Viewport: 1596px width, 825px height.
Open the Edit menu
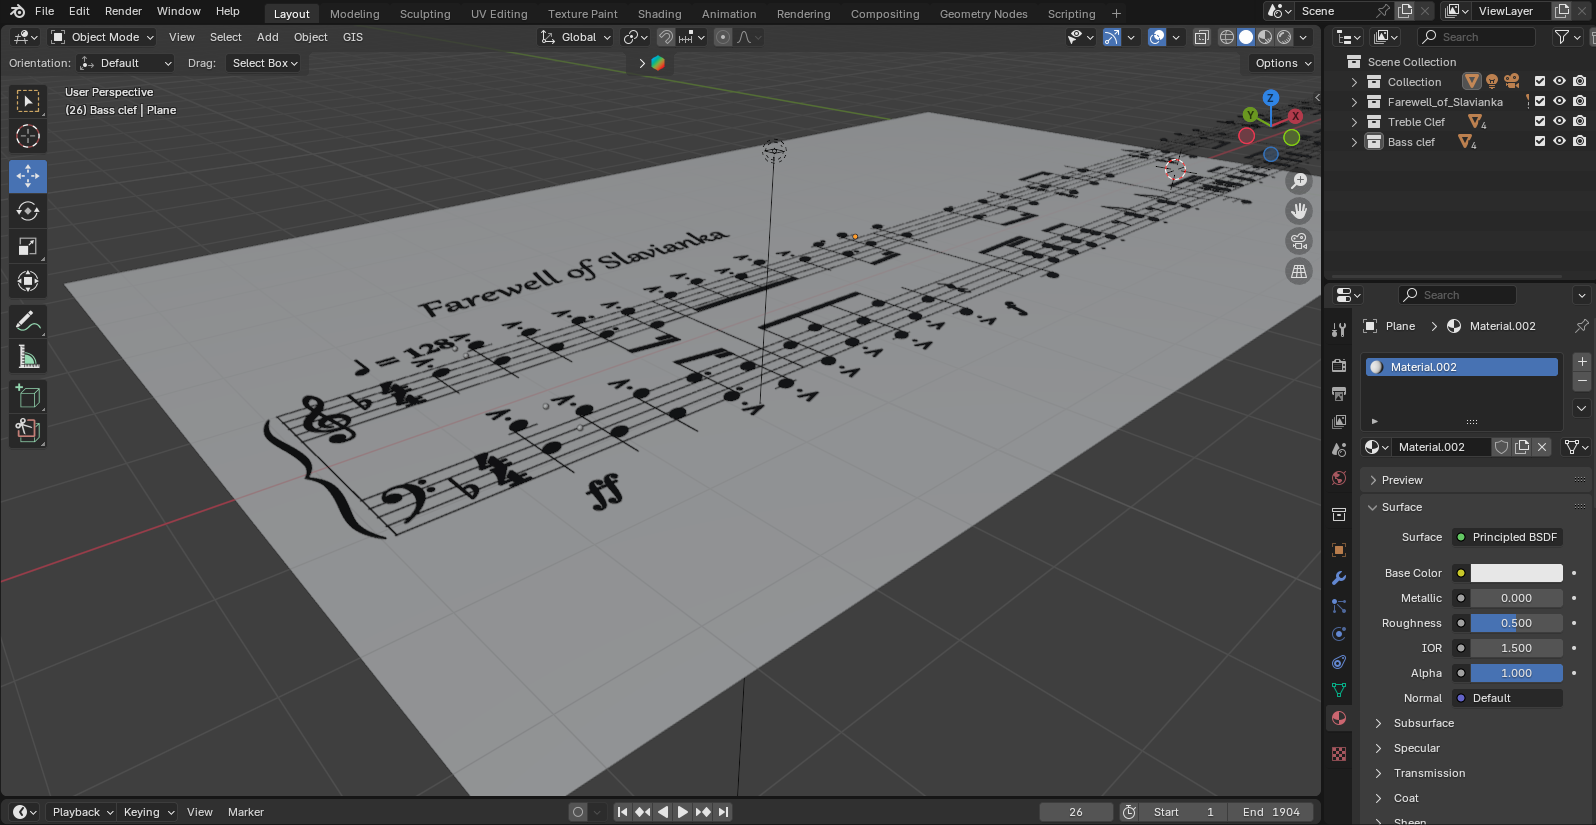point(79,11)
